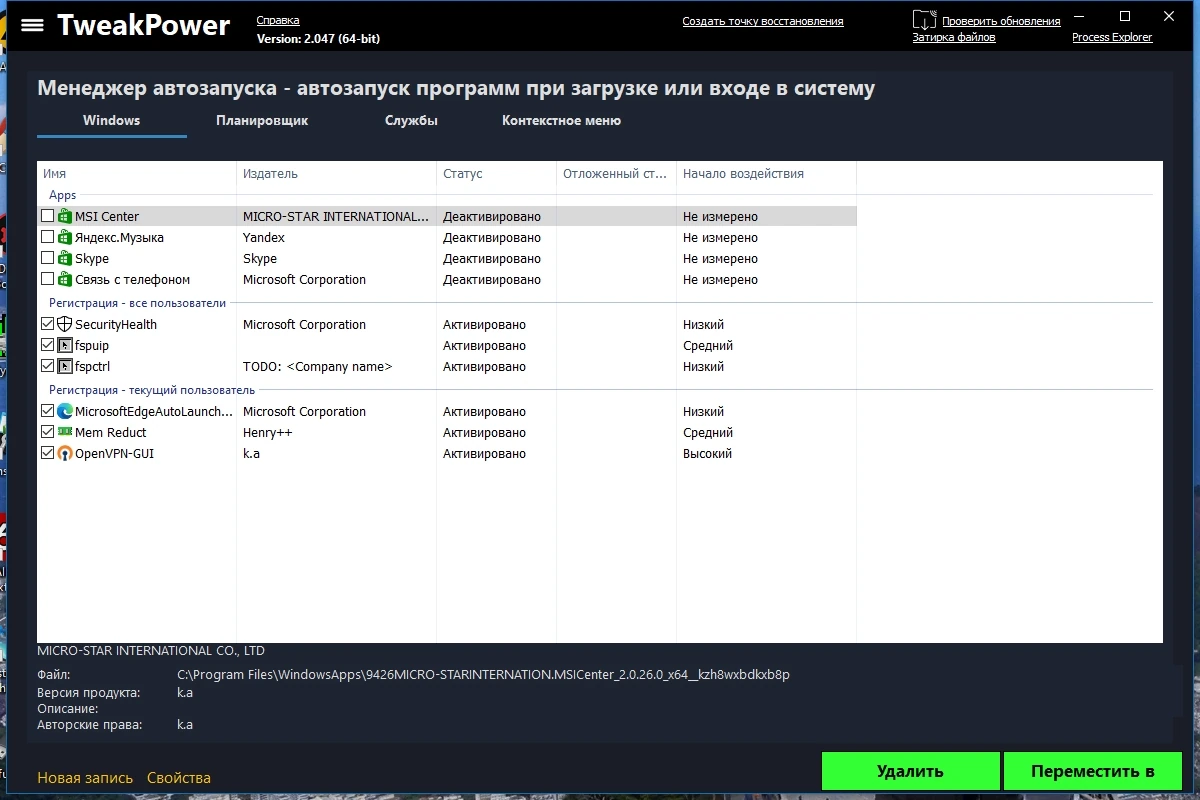Image resolution: width=1200 pixels, height=800 pixels.
Task: Click the green Удалить button
Action: (910, 771)
